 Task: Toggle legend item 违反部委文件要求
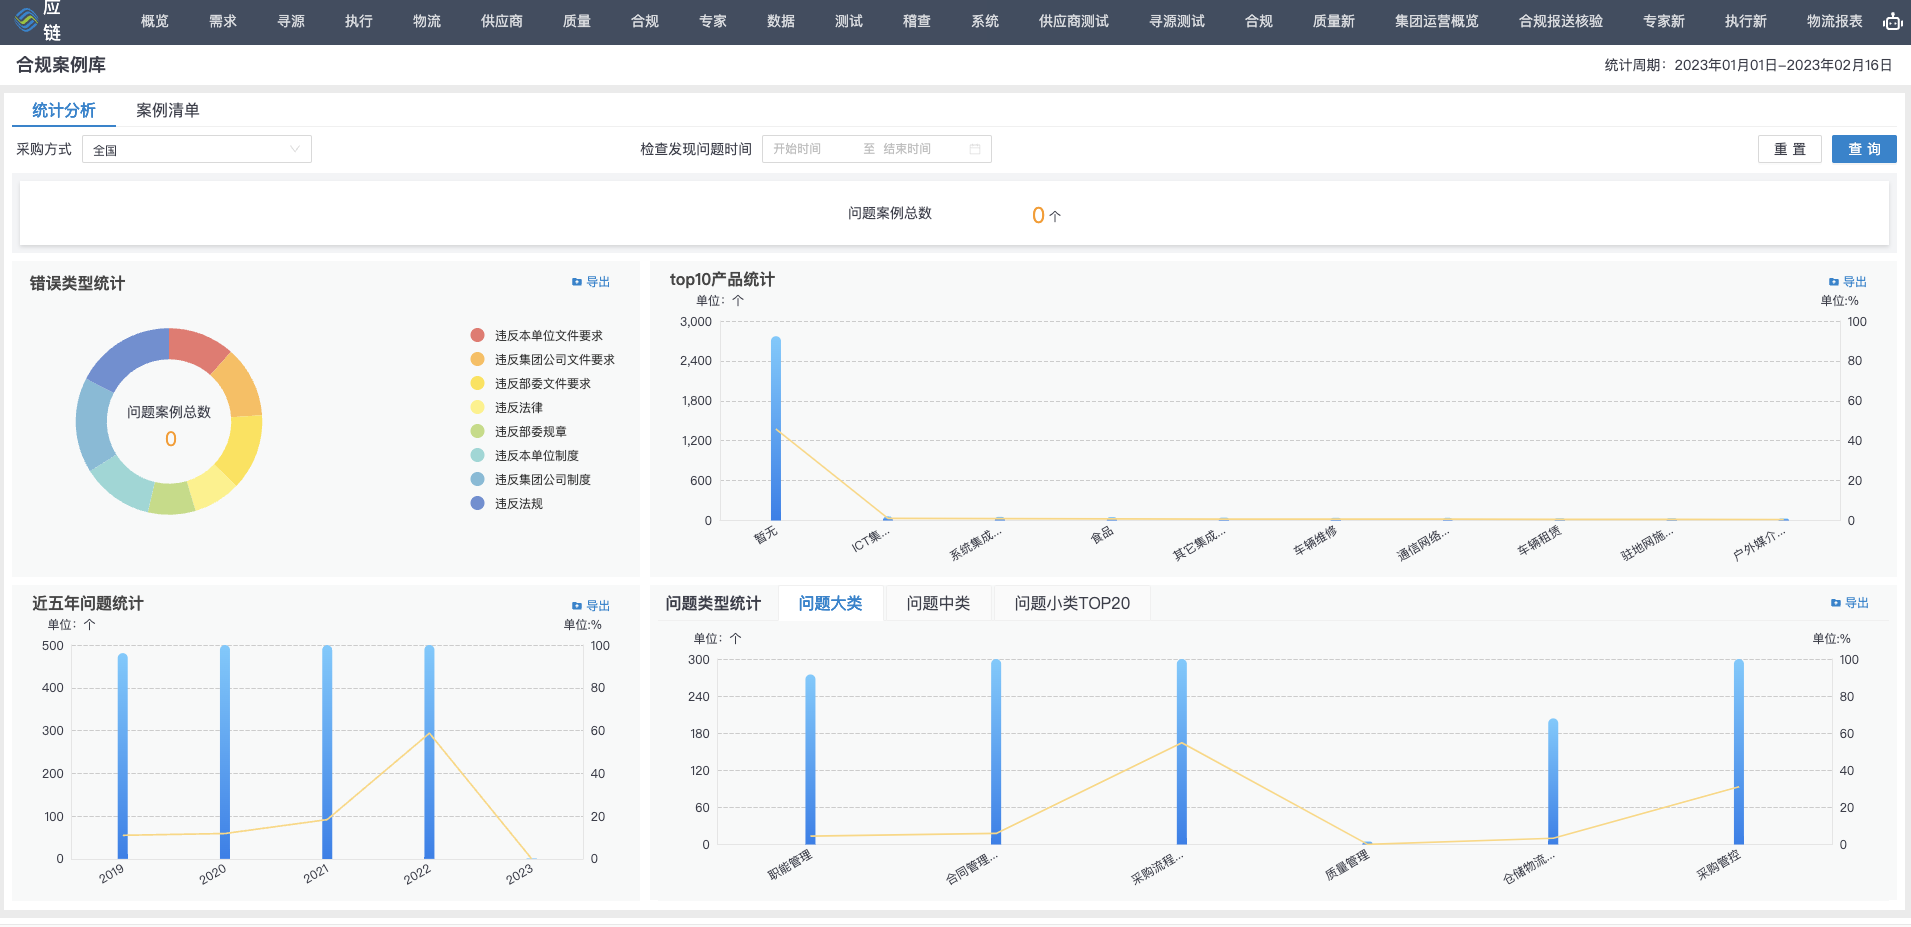pyautogui.click(x=530, y=384)
